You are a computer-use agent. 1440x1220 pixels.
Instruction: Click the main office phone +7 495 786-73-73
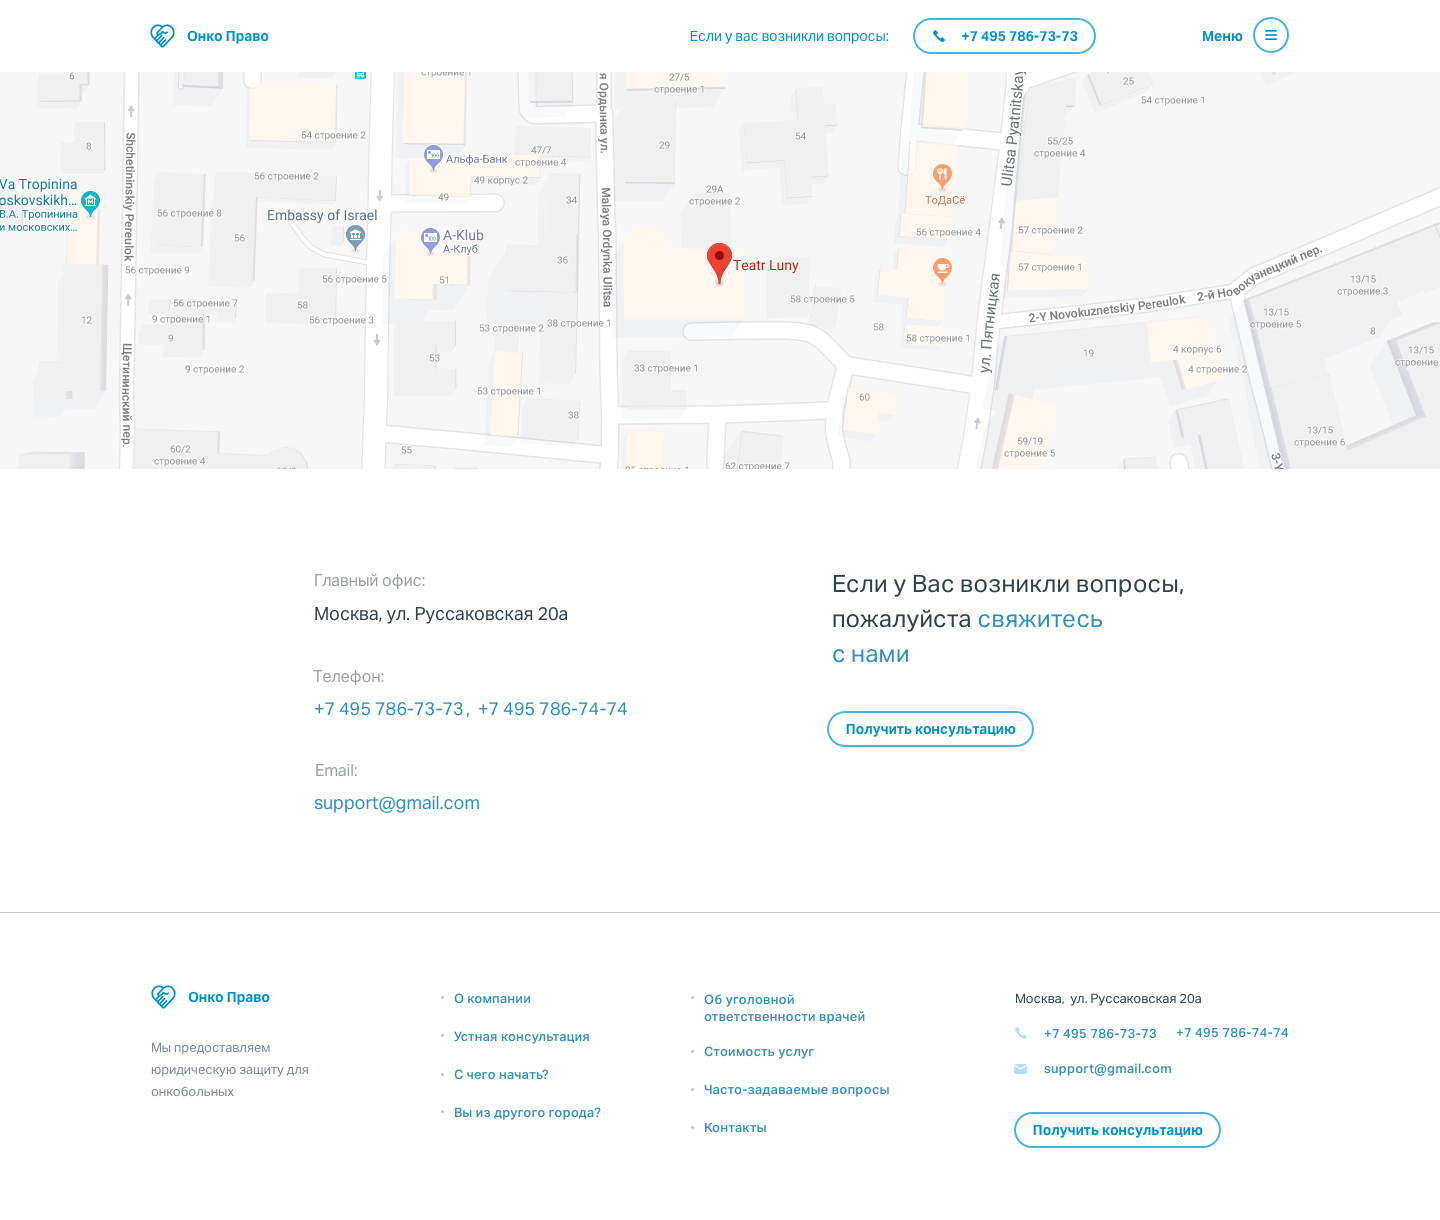tap(389, 709)
